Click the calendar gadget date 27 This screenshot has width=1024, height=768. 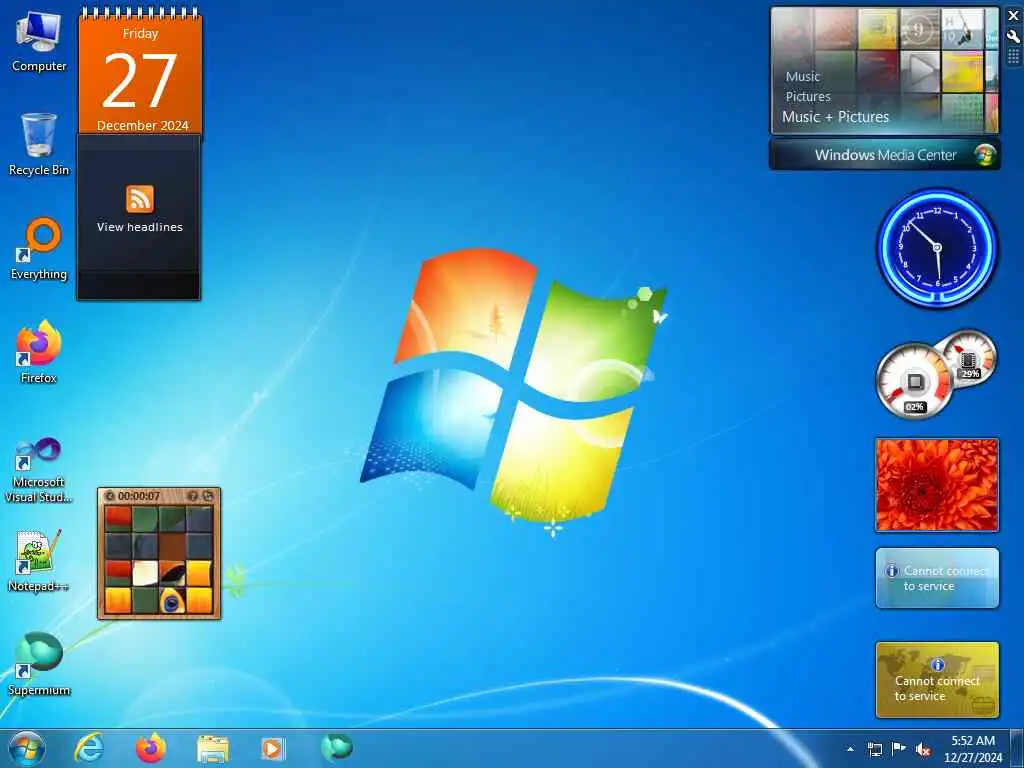click(140, 80)
